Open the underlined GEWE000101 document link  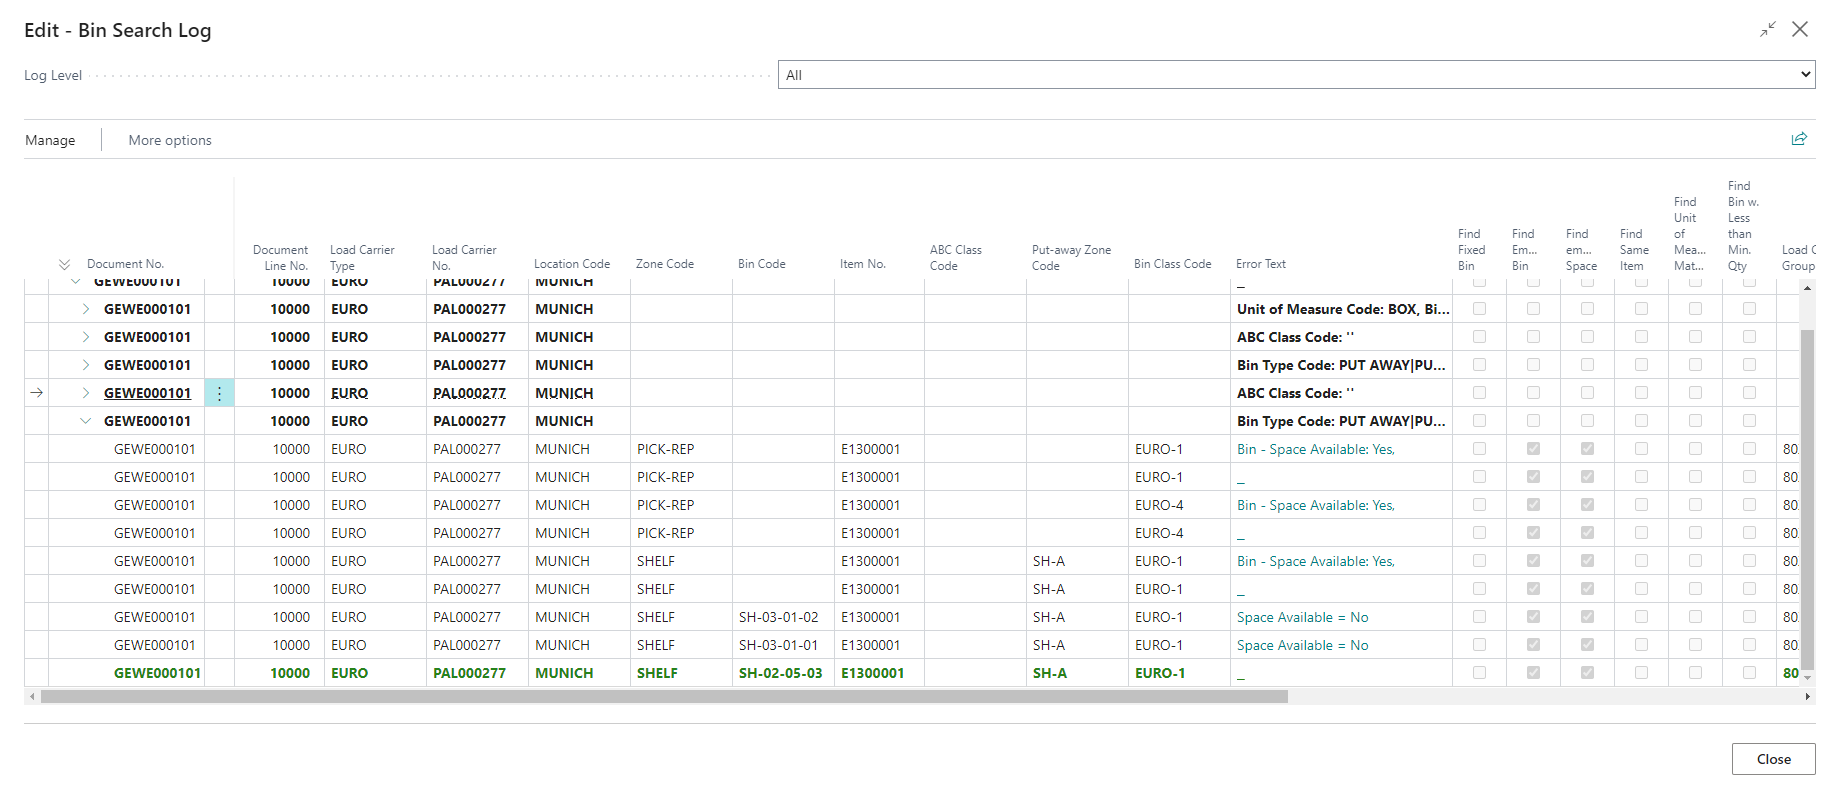click(147, 393)
